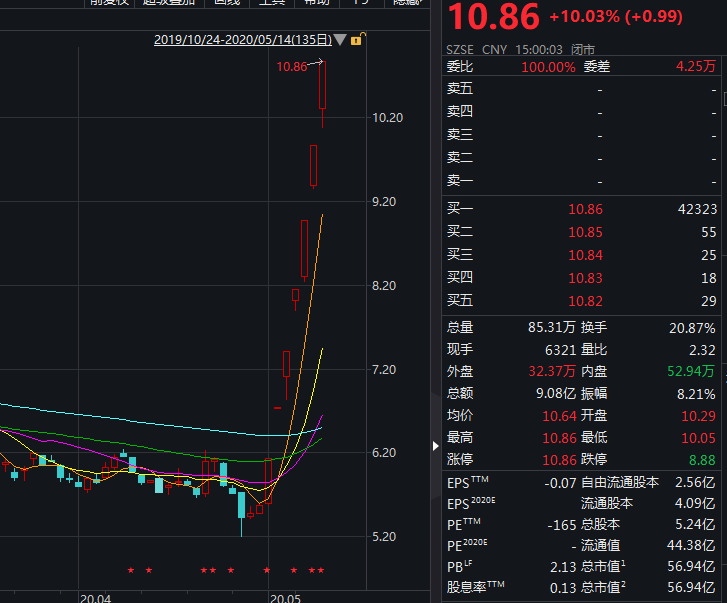Select the 买一 bid price 10.86
This screenshot has height=603, width=727.
coord(585,209)
